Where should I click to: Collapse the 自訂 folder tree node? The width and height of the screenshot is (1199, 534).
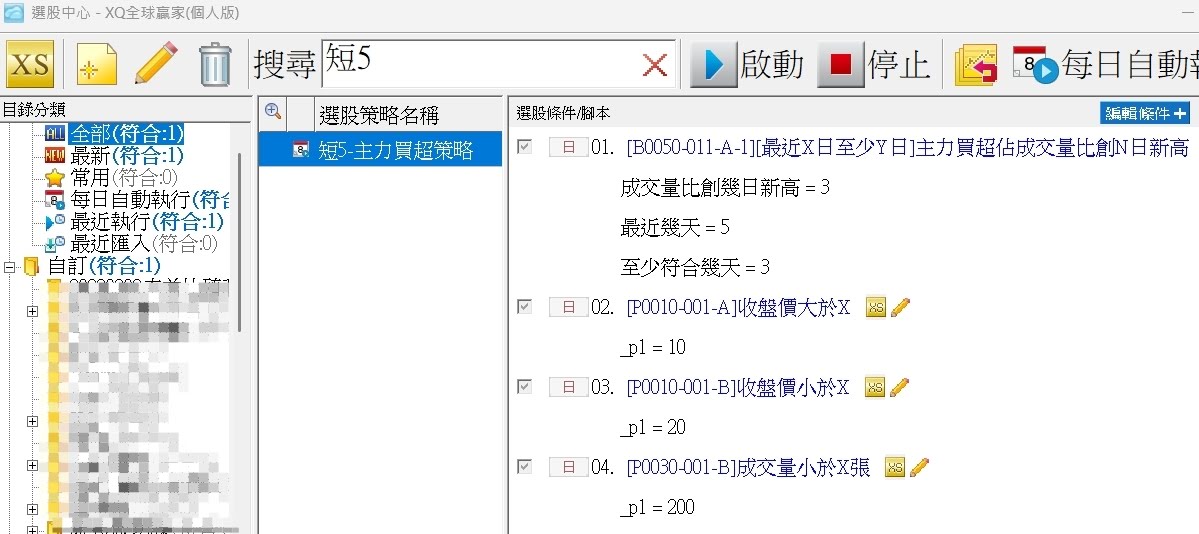tap(11, 266)
